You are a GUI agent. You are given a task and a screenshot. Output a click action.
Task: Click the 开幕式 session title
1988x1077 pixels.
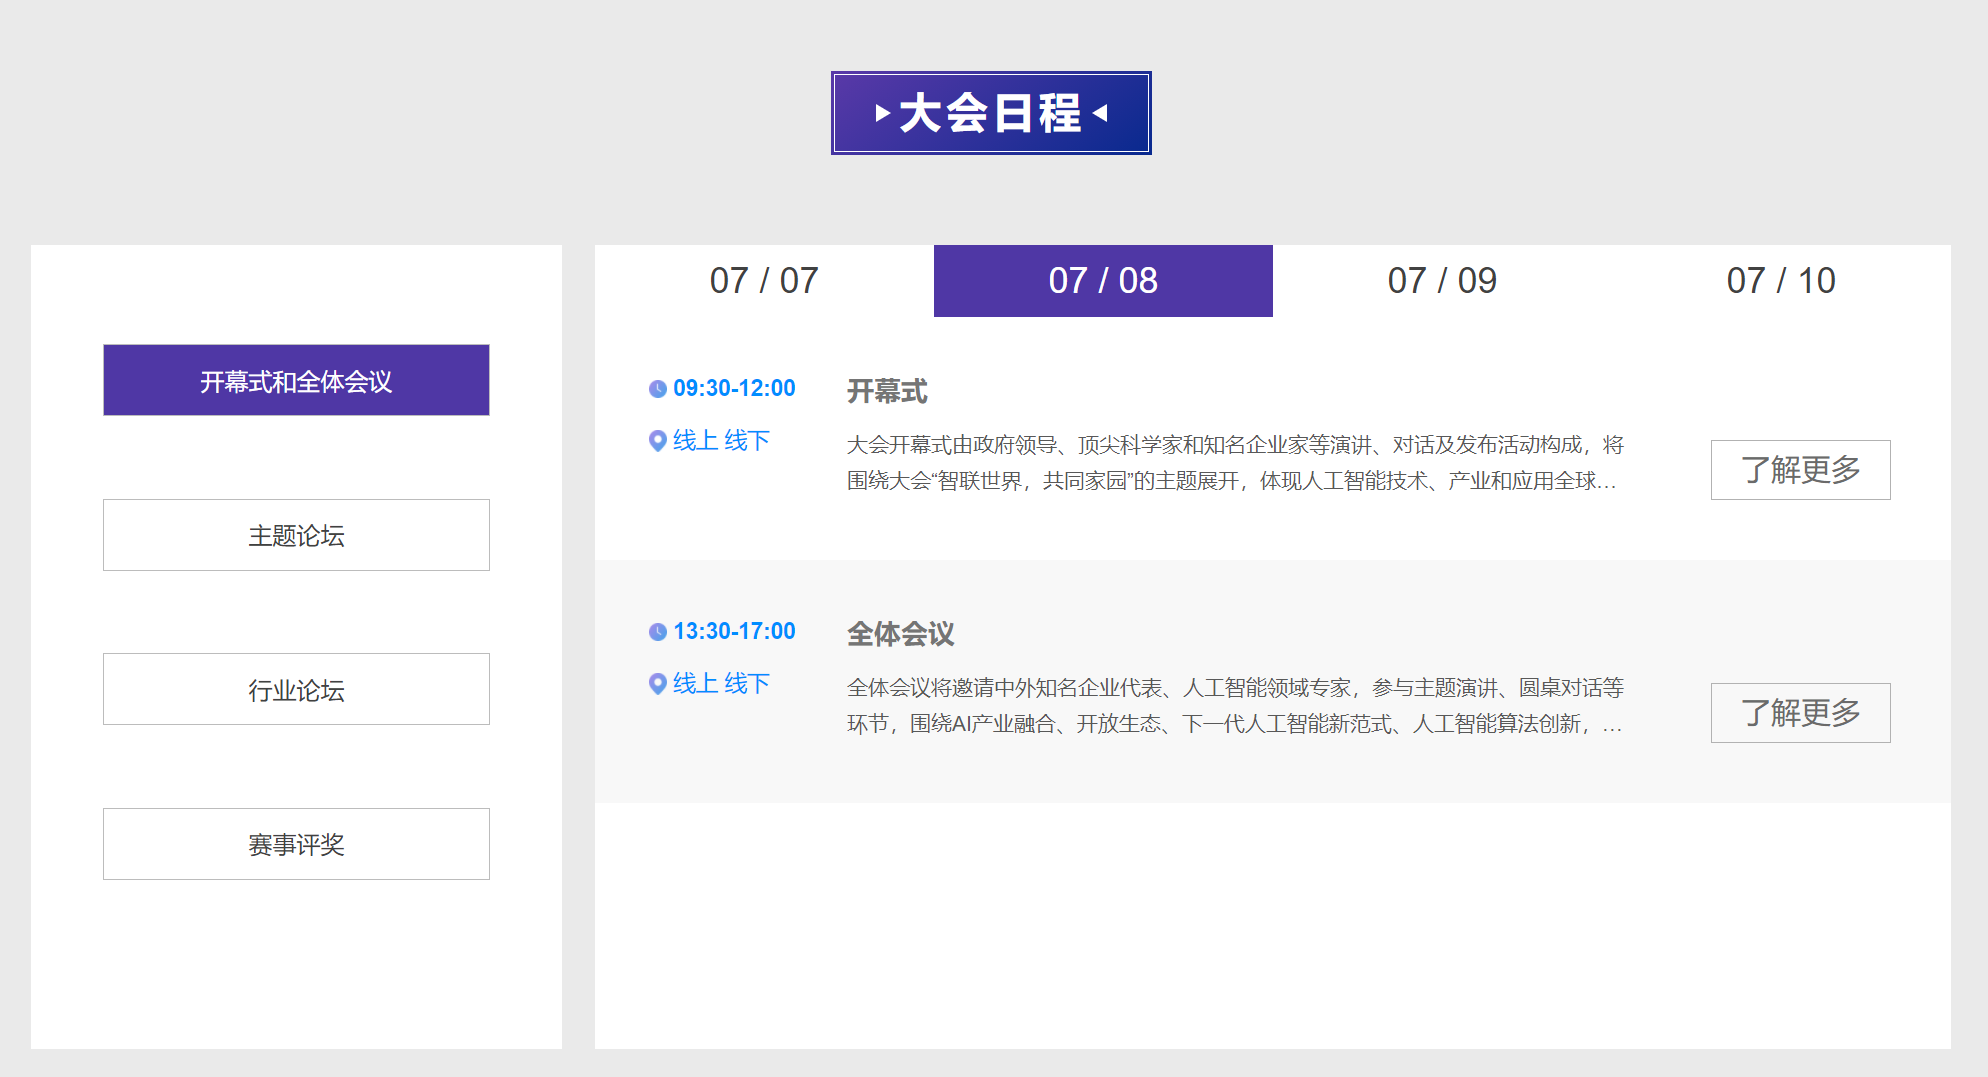(887, 391)
